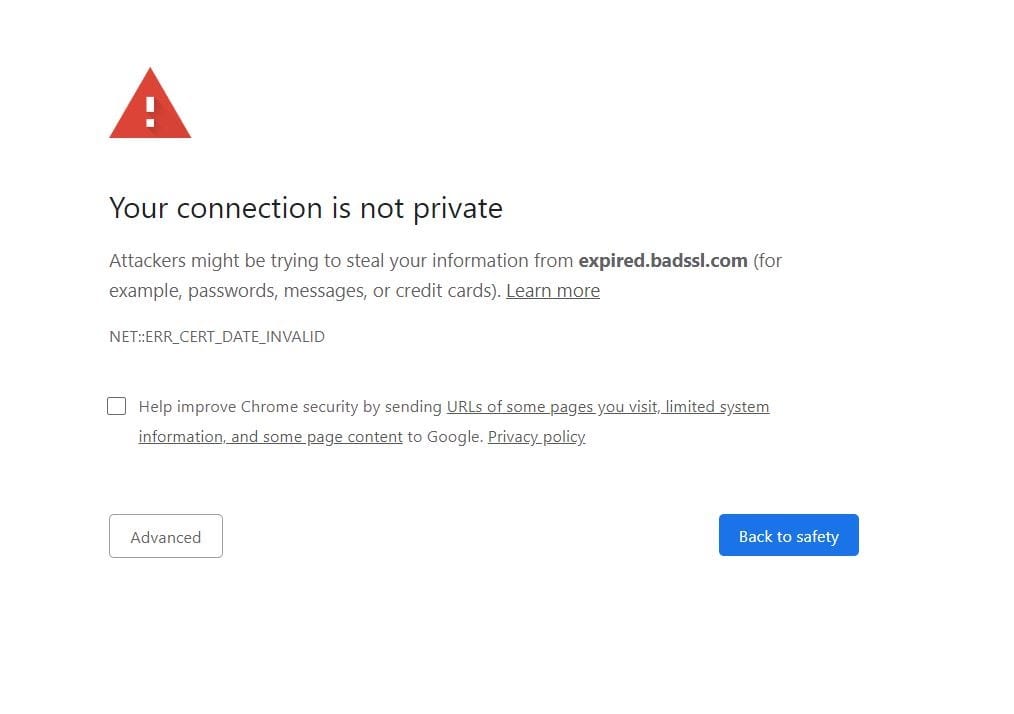Tick the Help improve Chrome security checkbox
Image resolution: width=1014 pixels, height=714 pixels.
(x=116, y=406)
